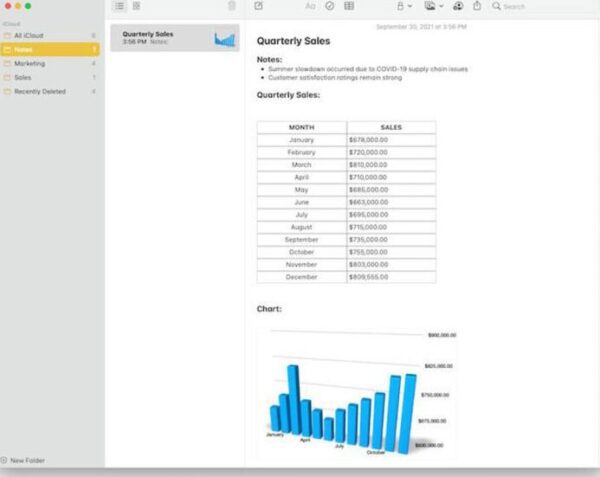
Task: Open the Marketing folder
Action: pyautogui.click(x=28, y=63)
